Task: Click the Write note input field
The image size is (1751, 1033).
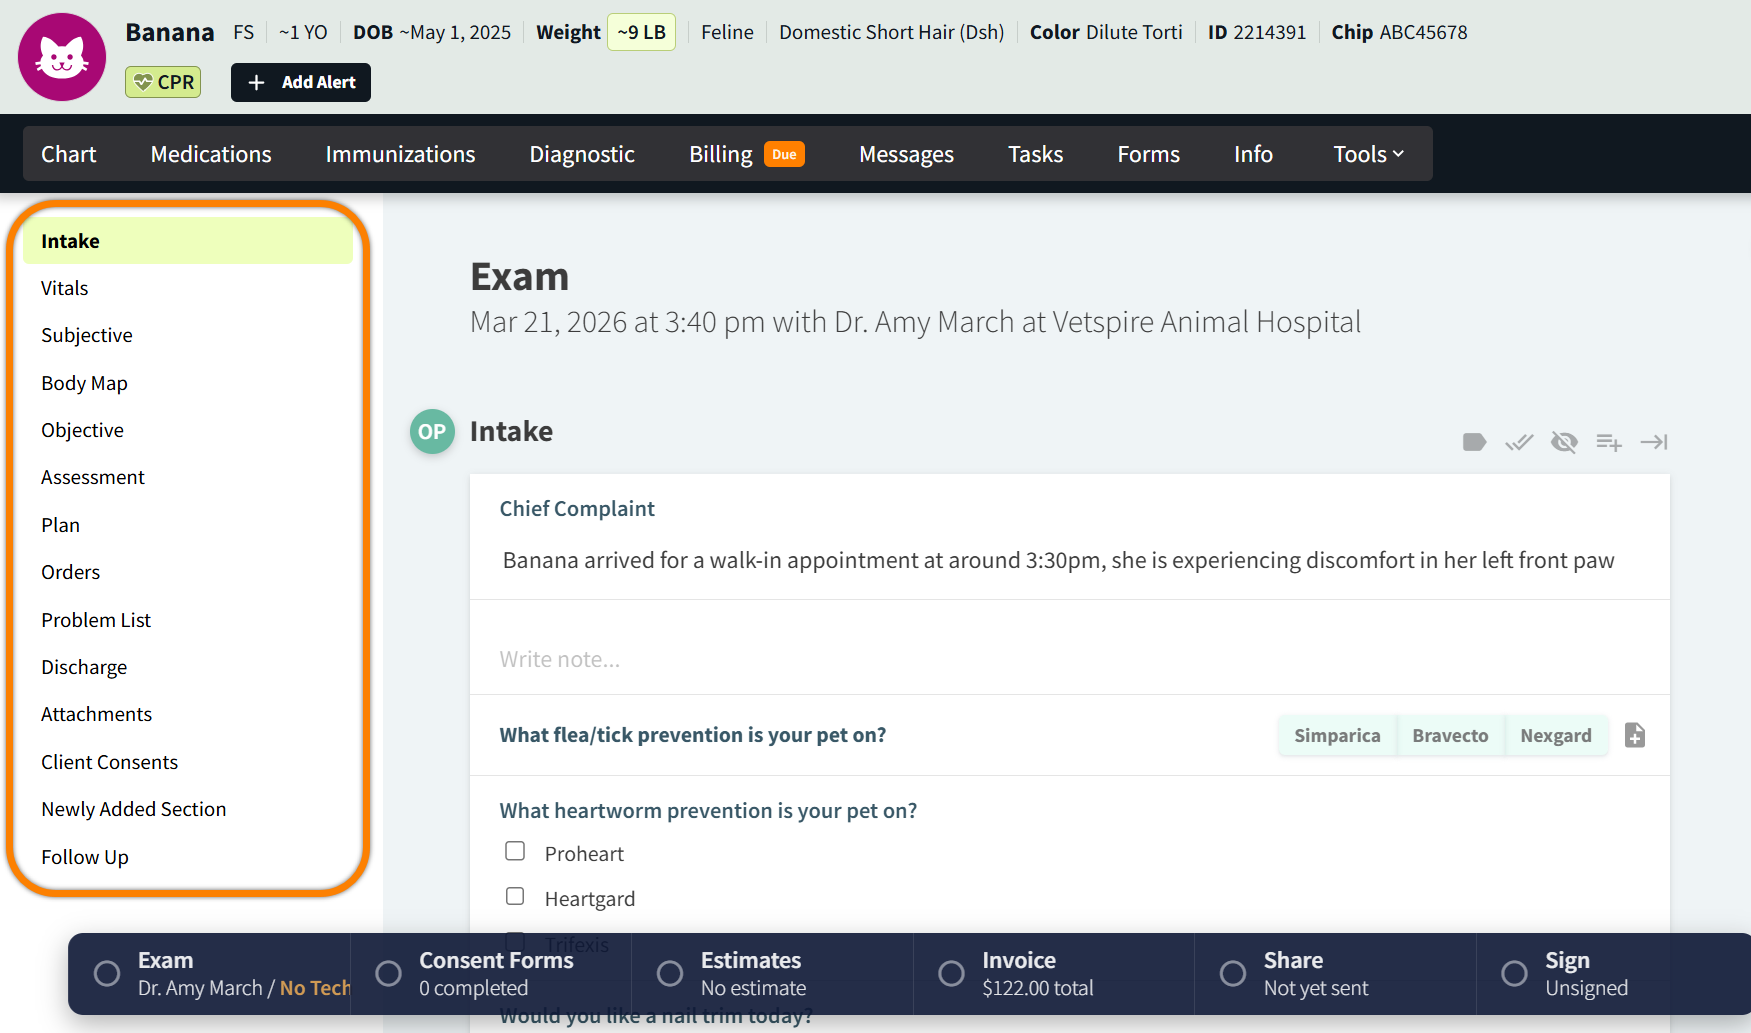Action: pyautogui.click(x=1070, y=659)
